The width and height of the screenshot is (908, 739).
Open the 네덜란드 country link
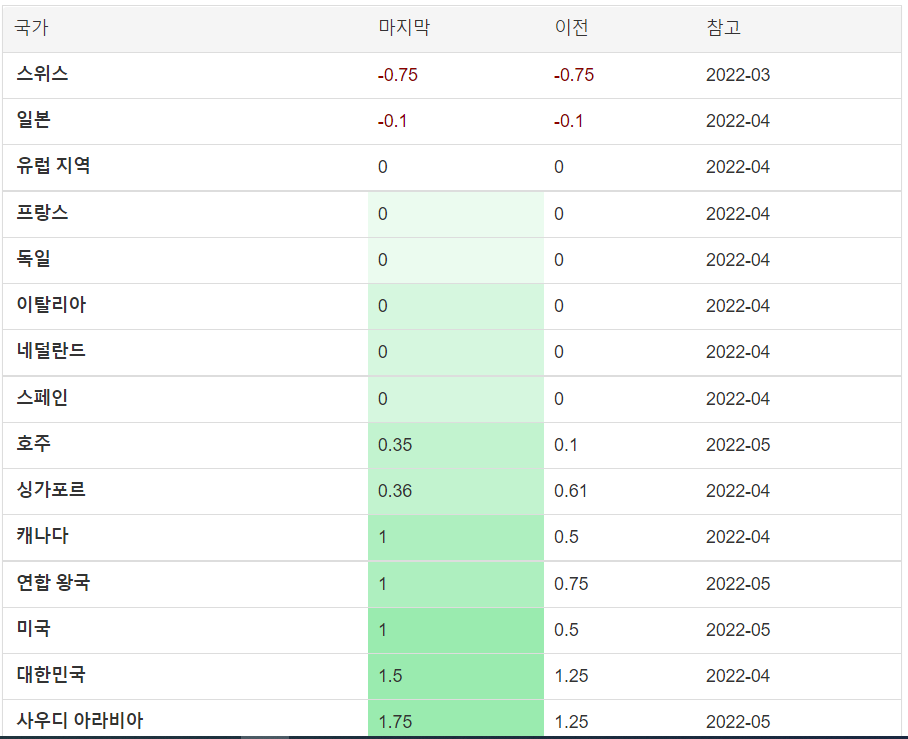51,350
